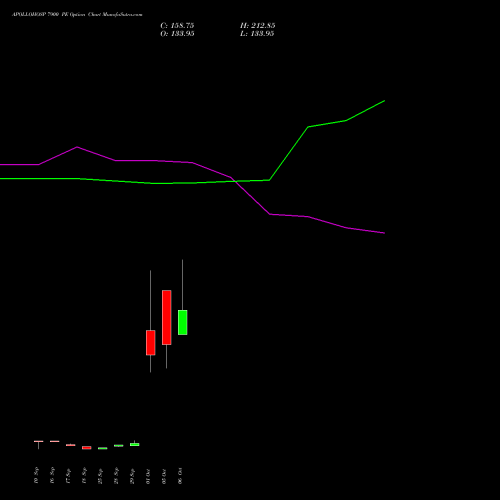Click the small green candle above 25 Sep

pyautogui.click(x=103, y=448)
